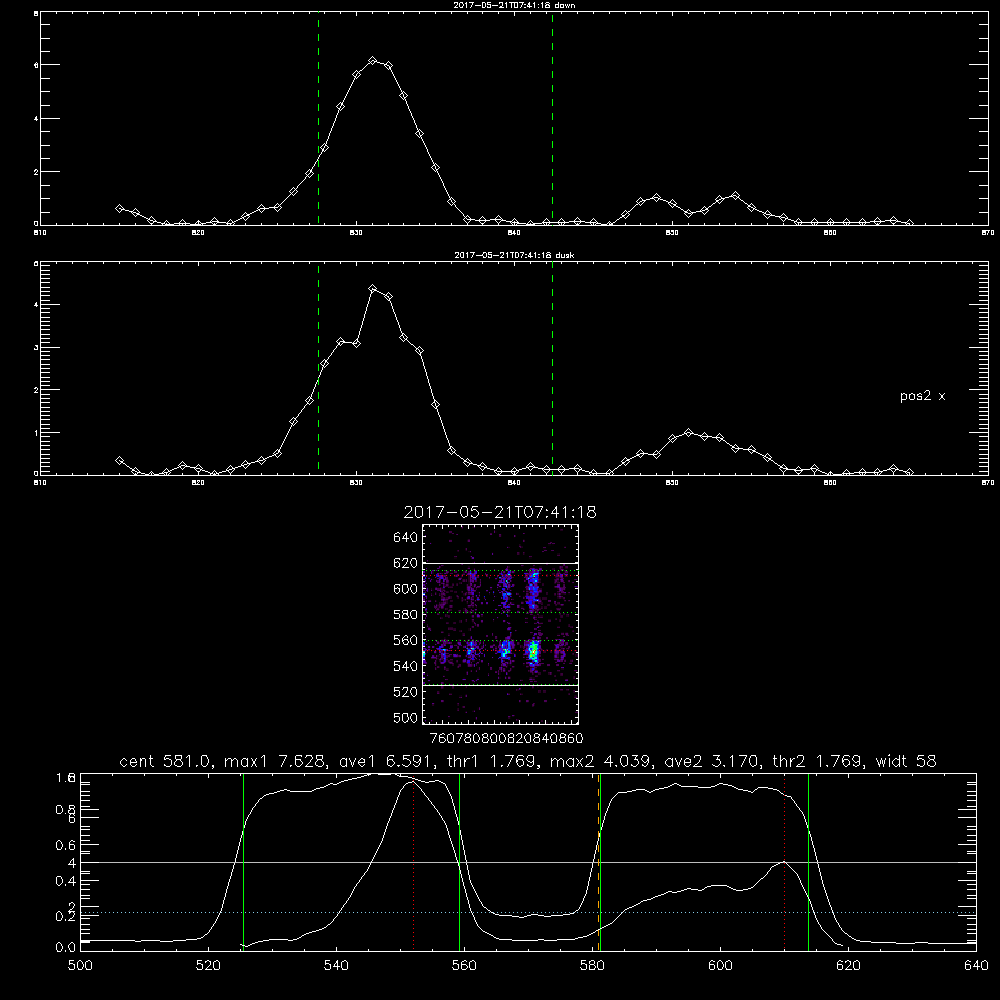Click upper white horizontal line at 620 in image
The height and width of the screenshot is (1000, 1000).
point(501,563)
